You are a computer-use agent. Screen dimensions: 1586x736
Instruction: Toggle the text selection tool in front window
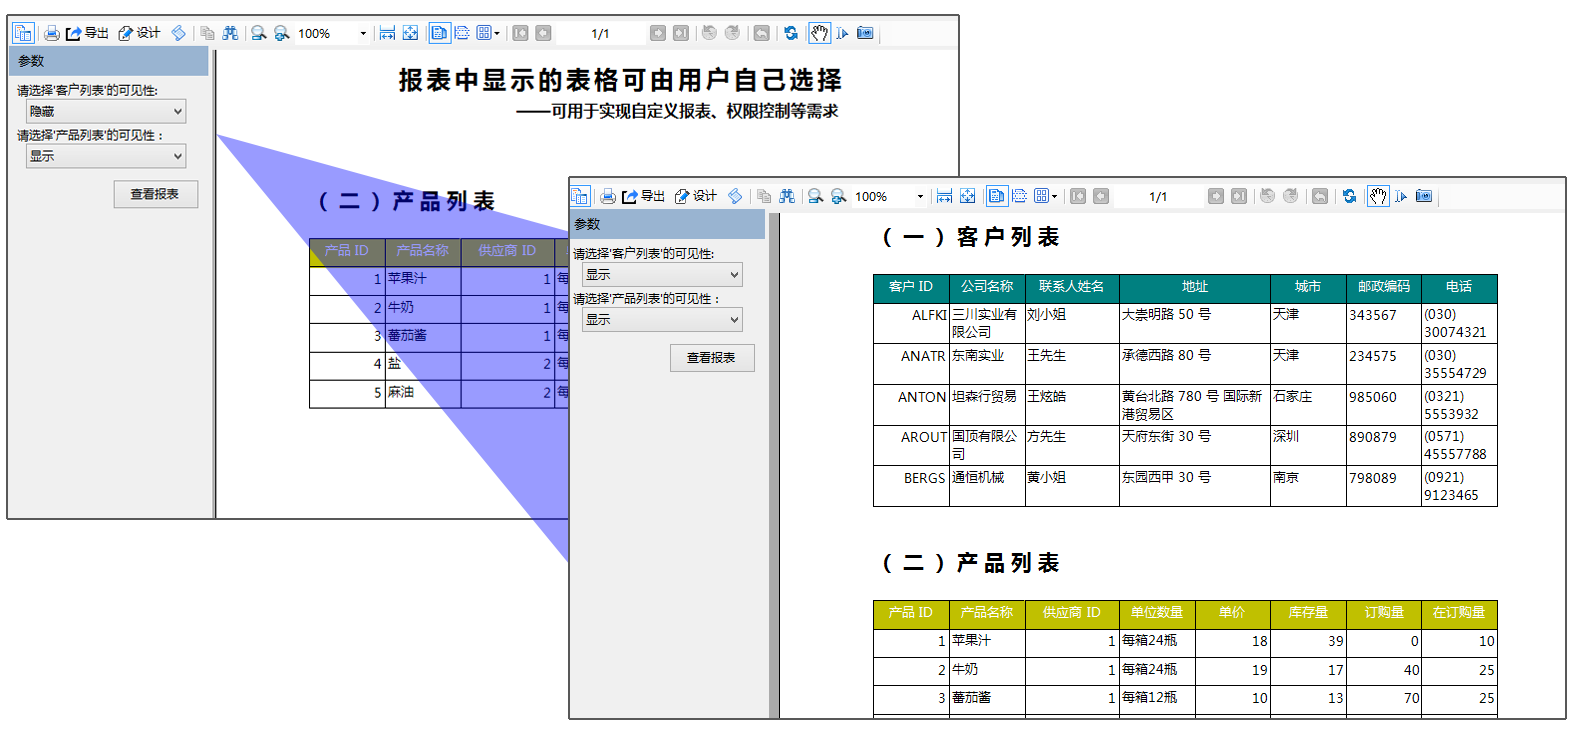[x=1401, y=196]
